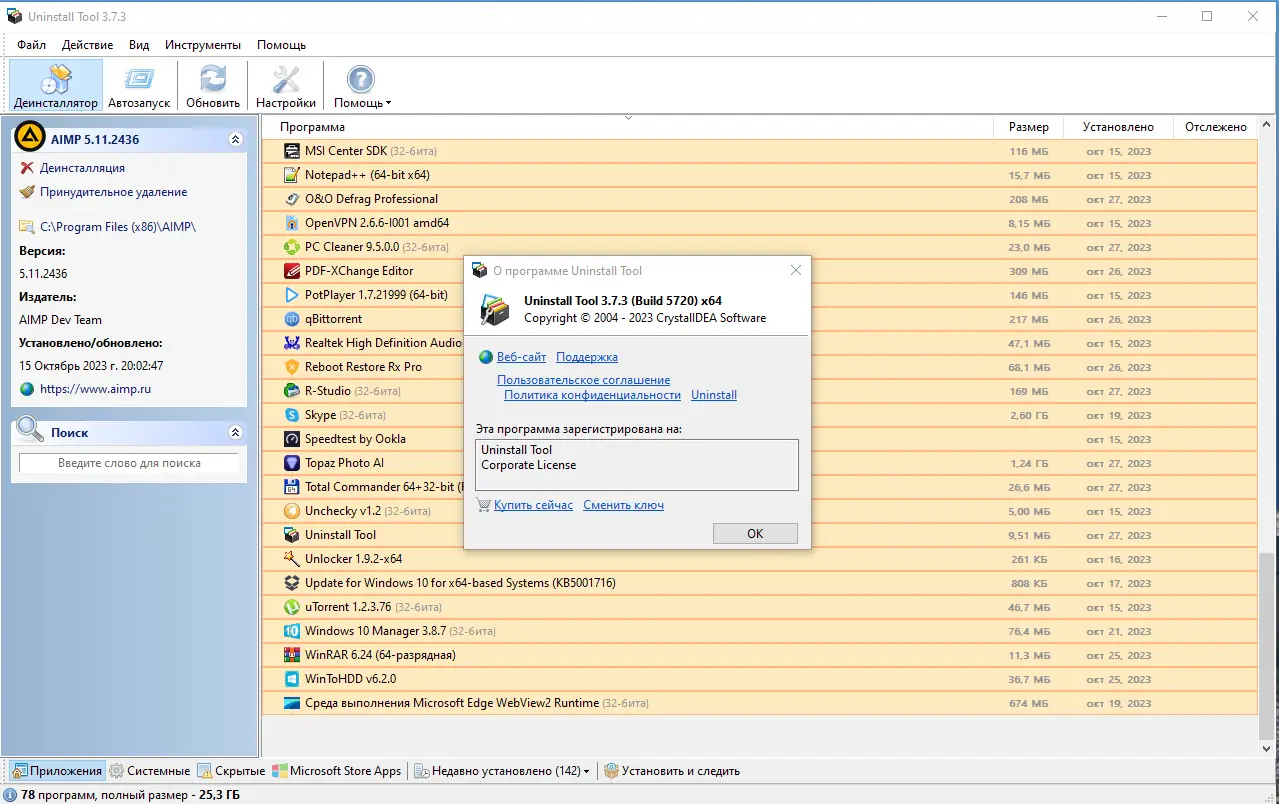Open the C:\Program Files (x86)\AIMP\ folder link

pyautogui.click(x=118, y=227)
